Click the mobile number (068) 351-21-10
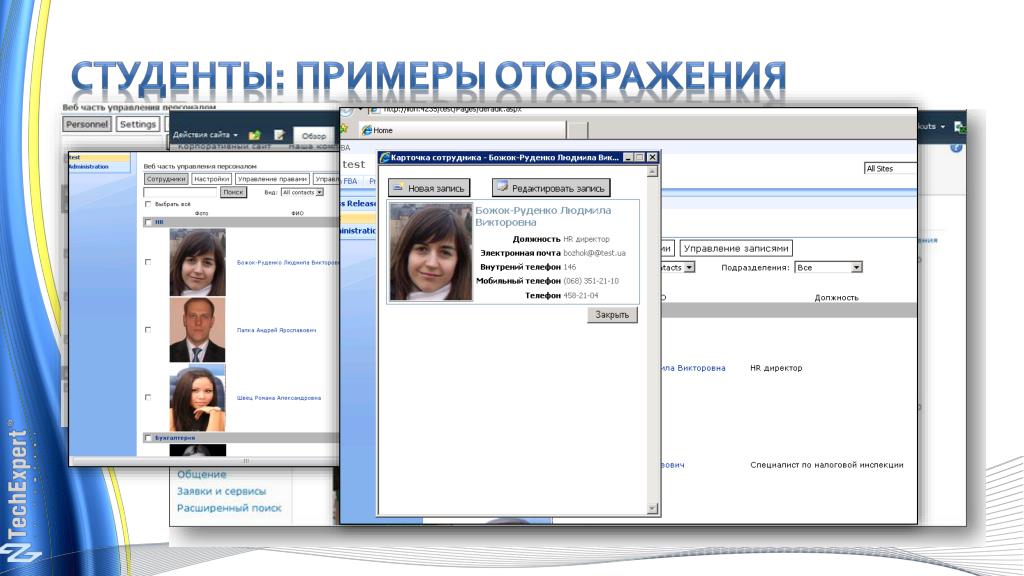 pos(591,281)
